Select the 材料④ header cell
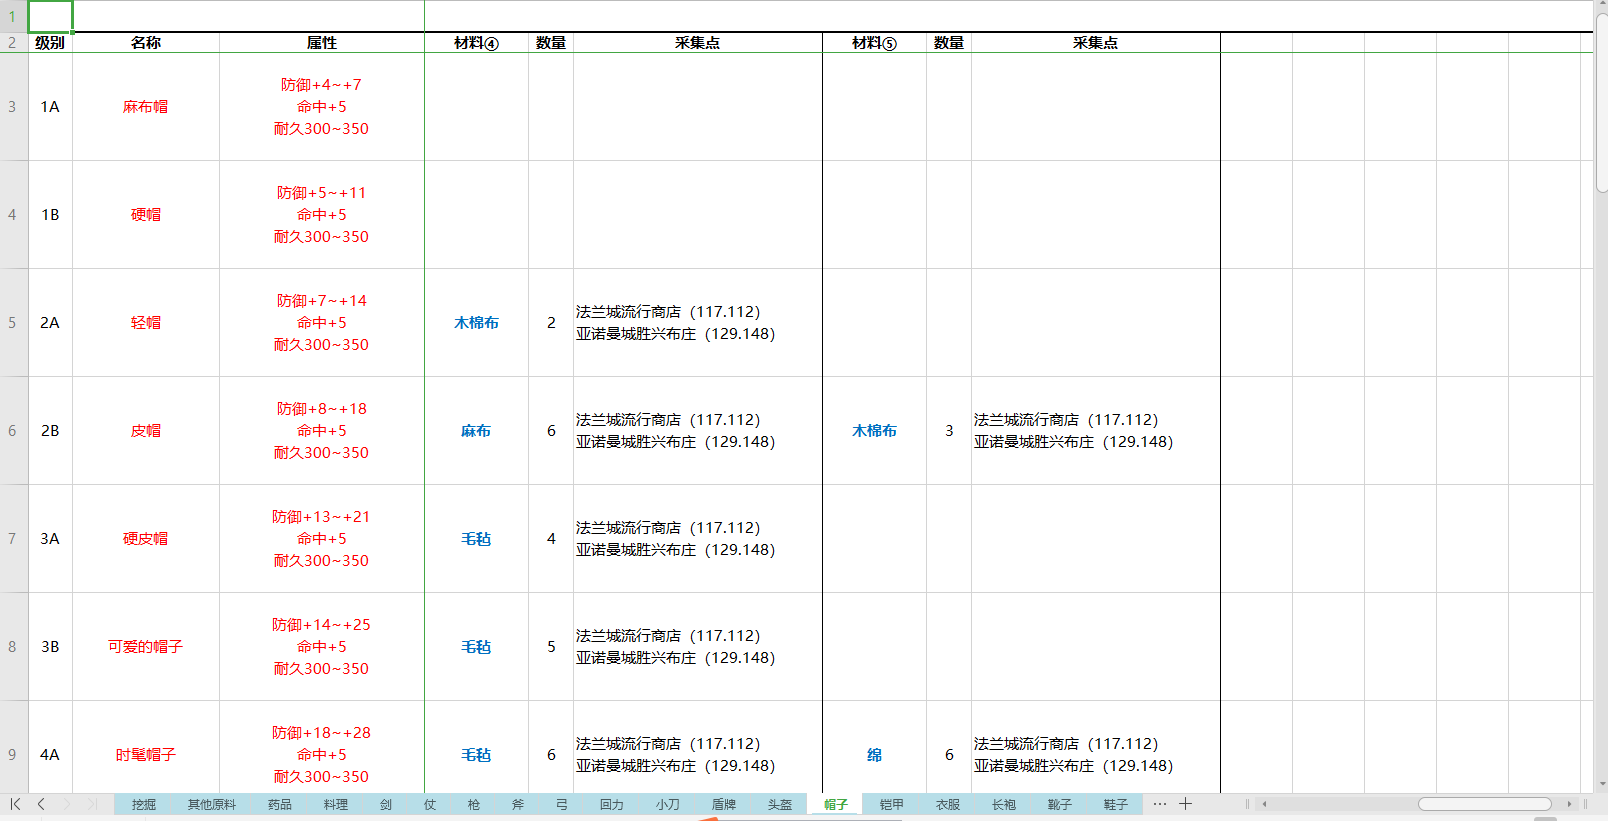Image resolution: width=1608 pixels, height=821 pixels. (x=477, y=43)
